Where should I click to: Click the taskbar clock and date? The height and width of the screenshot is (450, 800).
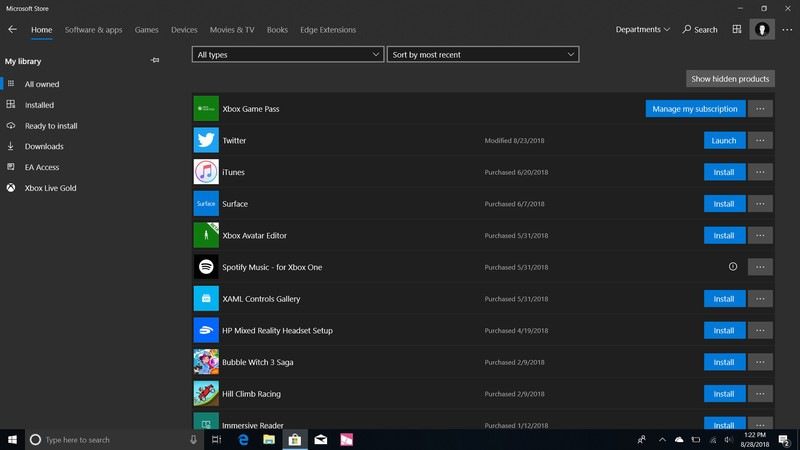click(x=755, y=440)
